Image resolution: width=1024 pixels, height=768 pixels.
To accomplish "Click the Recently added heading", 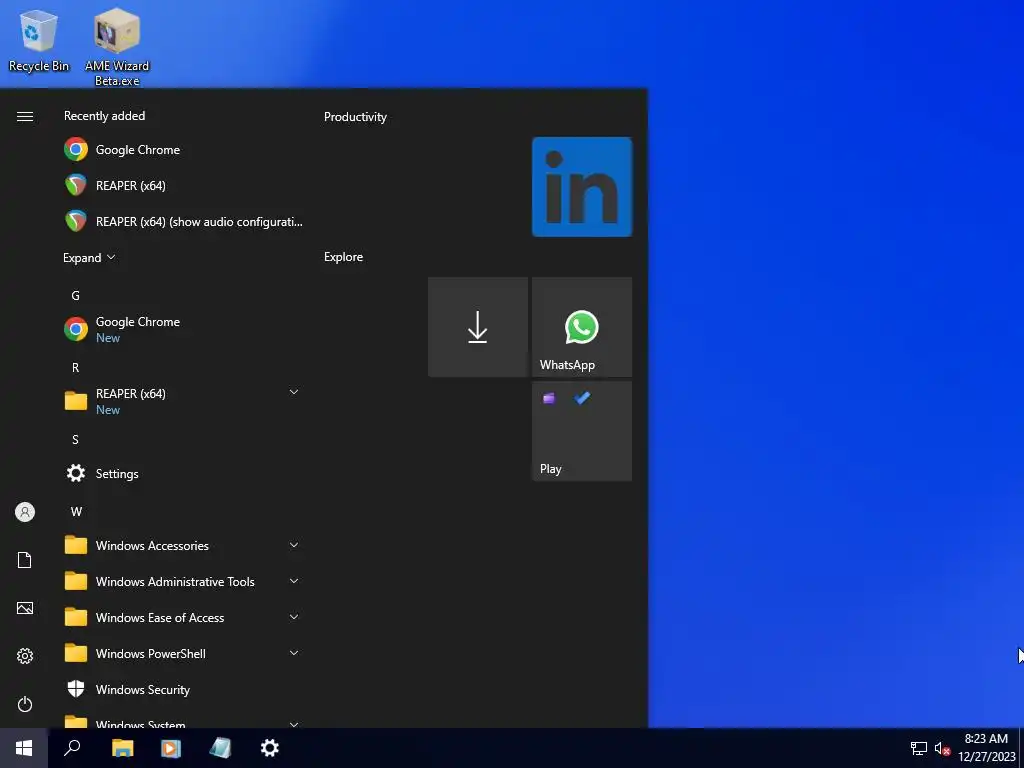I will [x=104, y=116].
